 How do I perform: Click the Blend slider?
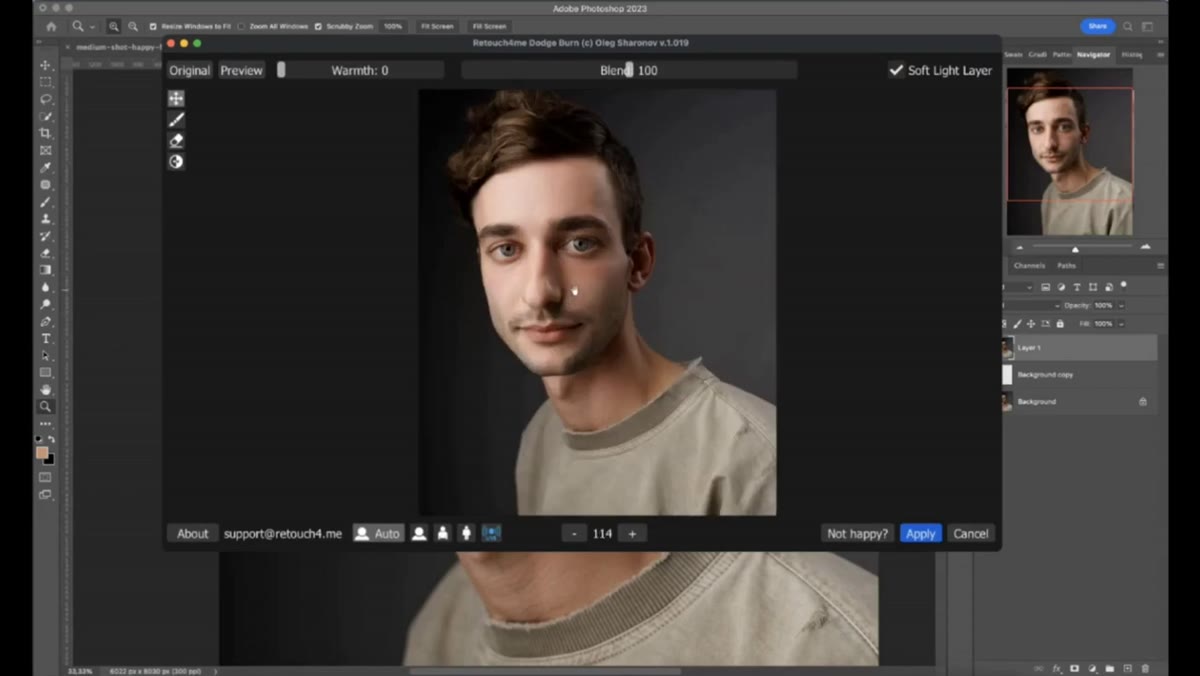629,70
